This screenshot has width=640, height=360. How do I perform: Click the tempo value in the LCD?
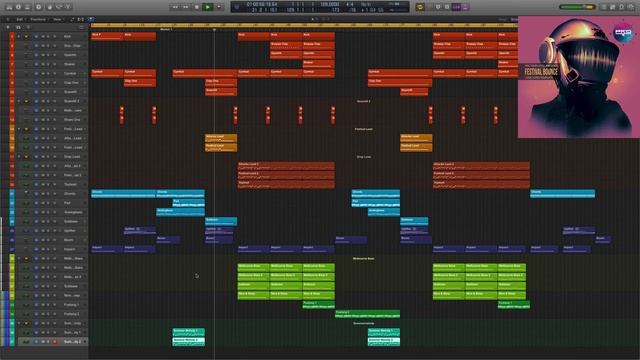(329, 4)
